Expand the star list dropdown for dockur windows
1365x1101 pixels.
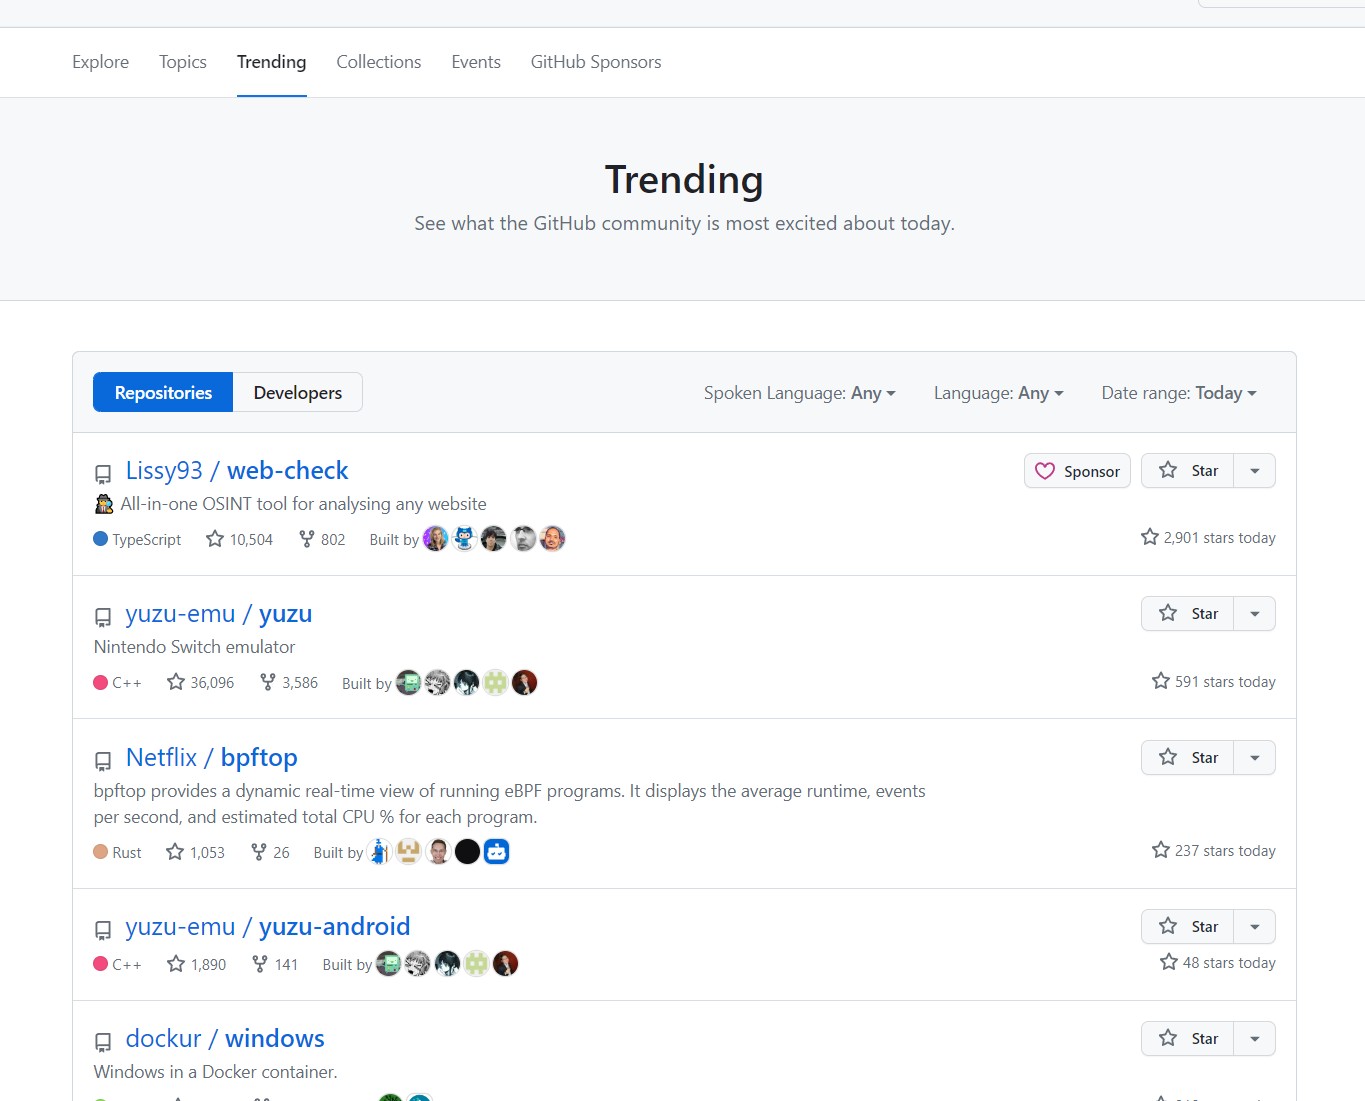pyautogui.click(x=1255, y=1039)
